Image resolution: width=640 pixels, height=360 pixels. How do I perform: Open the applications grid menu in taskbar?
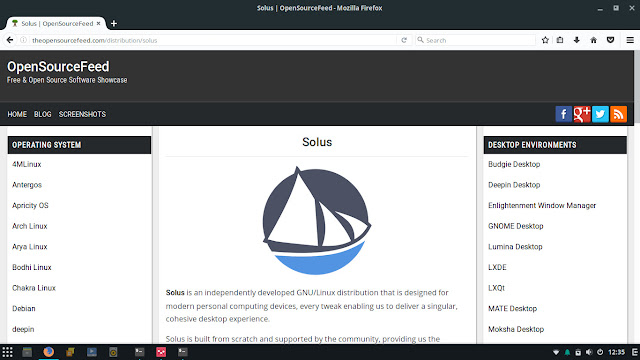tap(7, 352)
